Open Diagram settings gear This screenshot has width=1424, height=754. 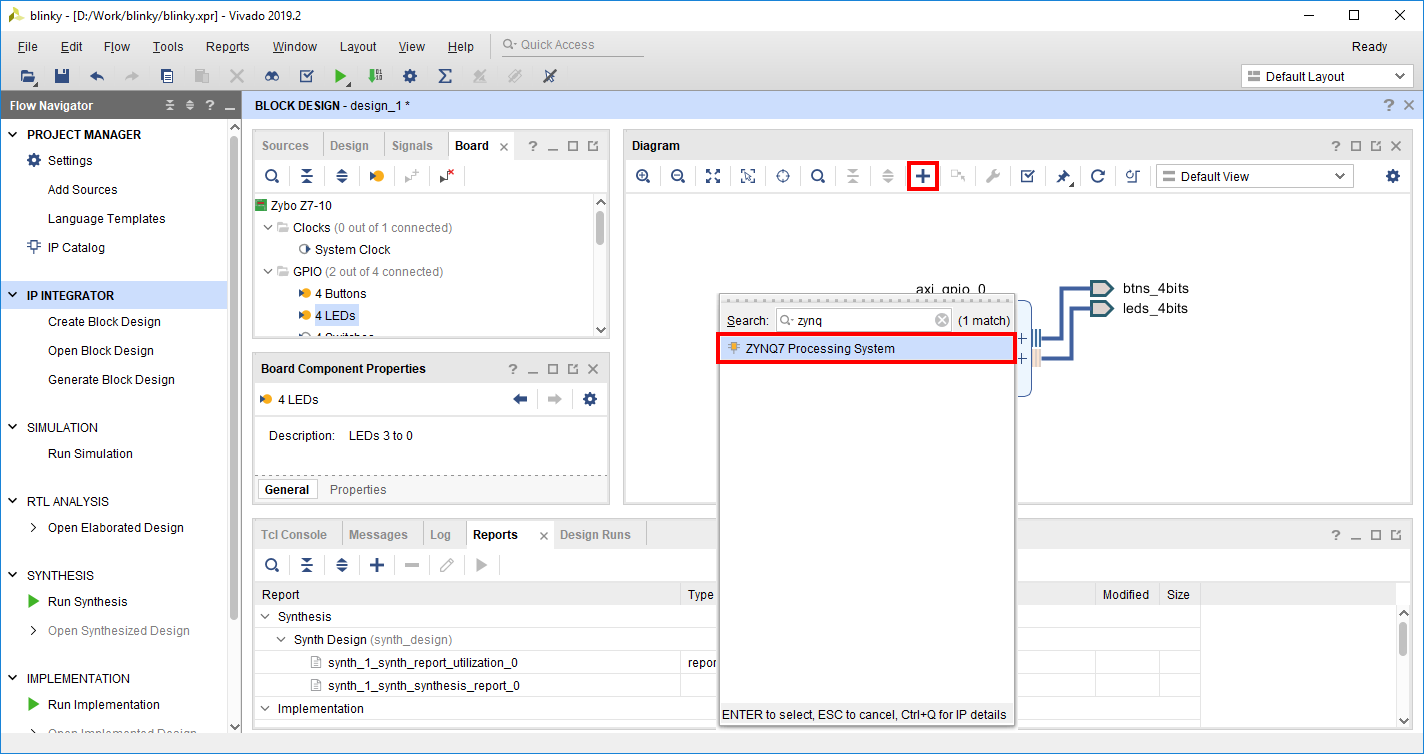tap(1393, 176)
